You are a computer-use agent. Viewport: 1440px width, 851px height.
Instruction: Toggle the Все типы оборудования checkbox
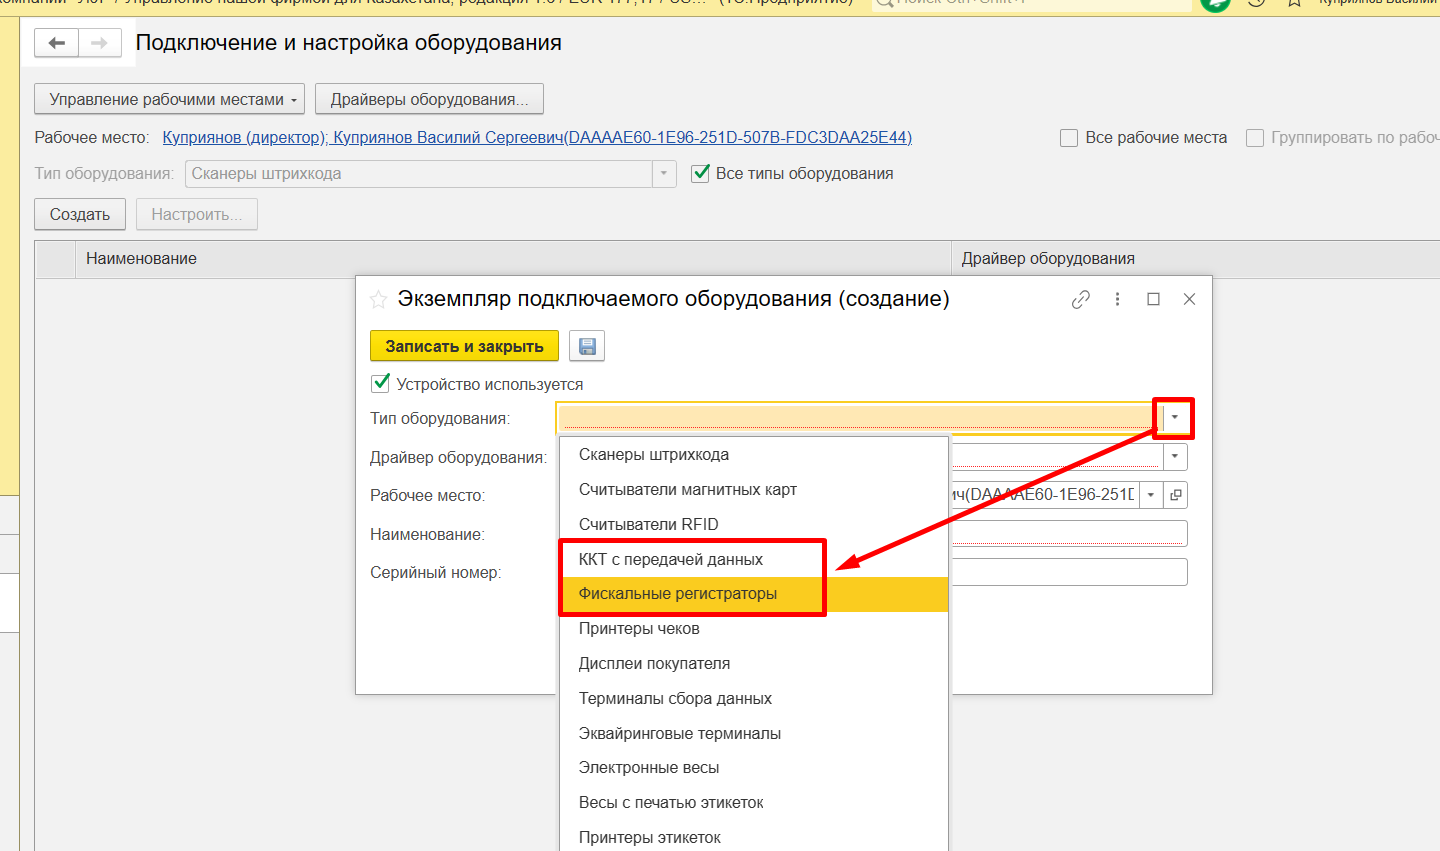[701, 173]
